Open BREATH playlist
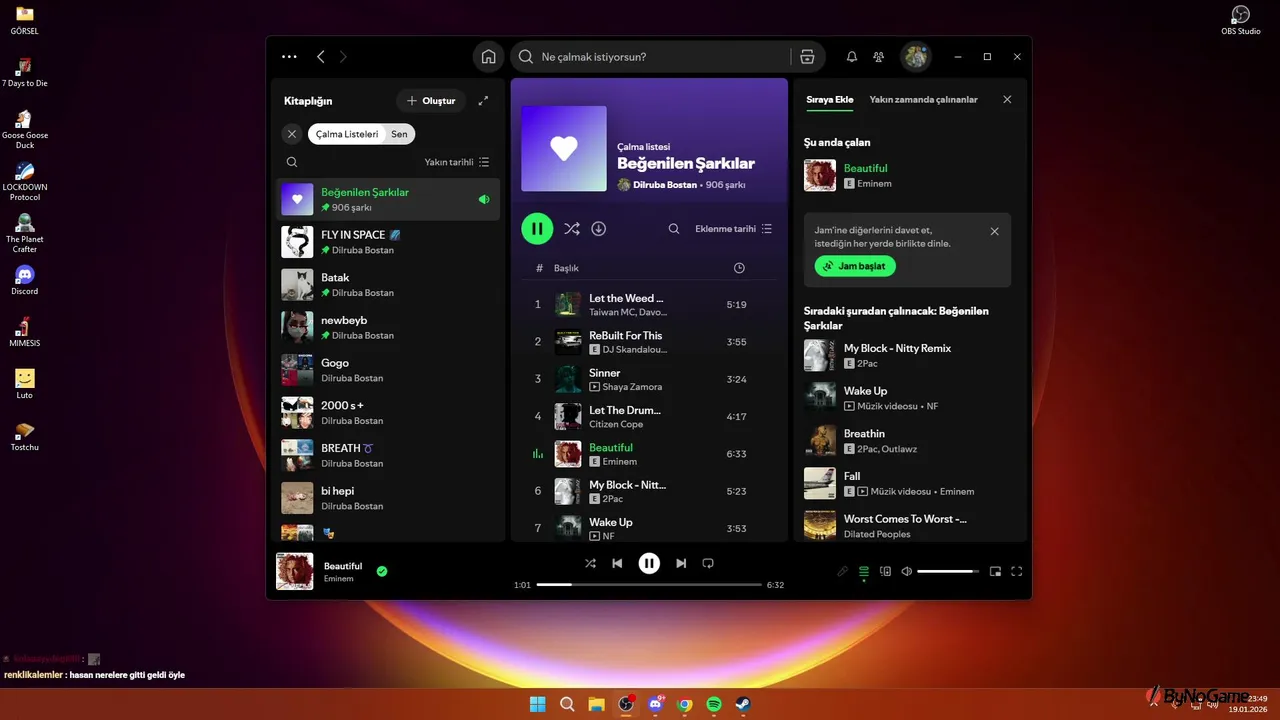Viewport: 1280px width, 720px height. (388, 456)
